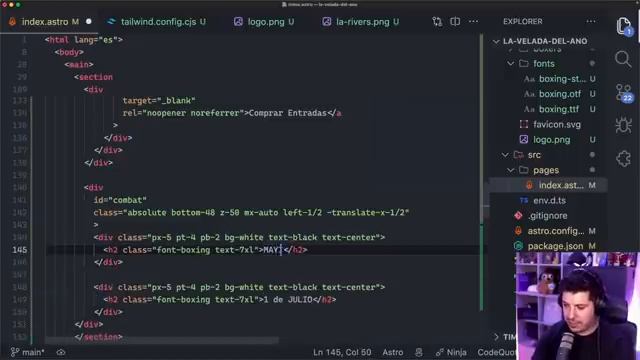Open favicon.svg in the explorer
The width and height of the screenshot is (640, 360).
click(x=557, y=124)
